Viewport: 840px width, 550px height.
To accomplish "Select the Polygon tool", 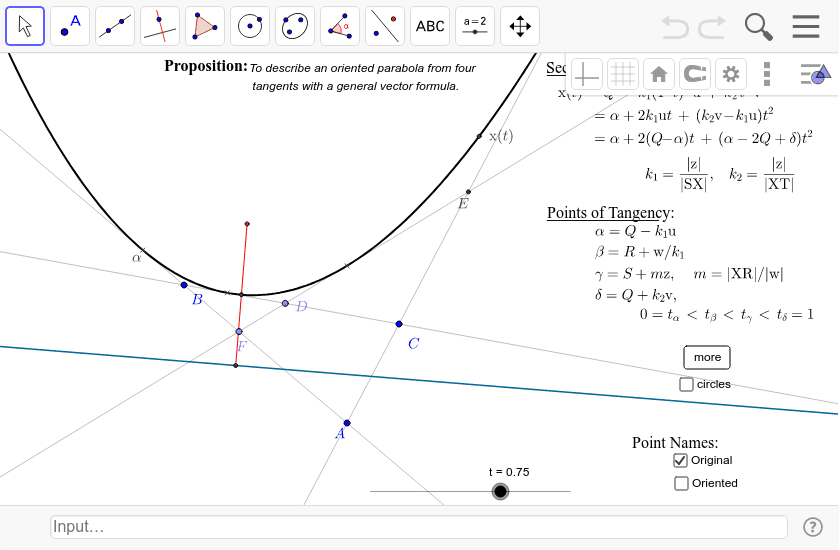I will tap(205, 26).
